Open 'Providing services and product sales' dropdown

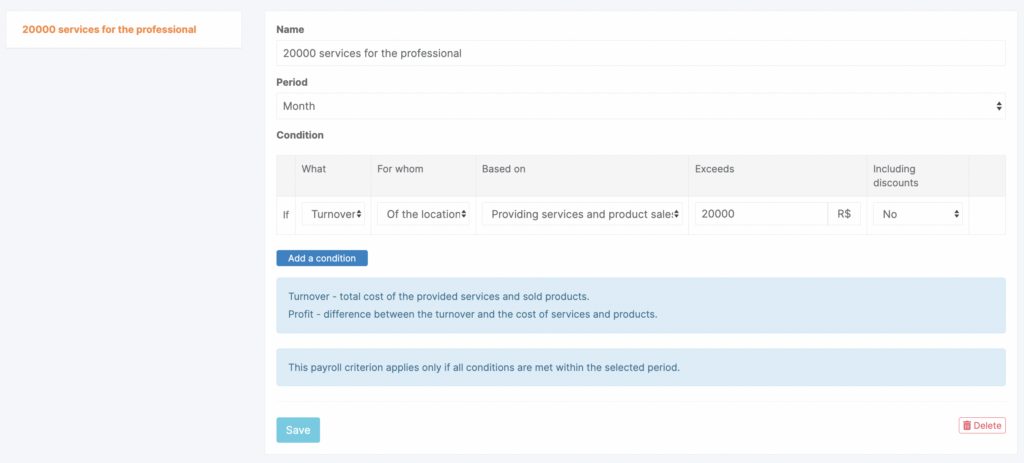coord(582,214)
